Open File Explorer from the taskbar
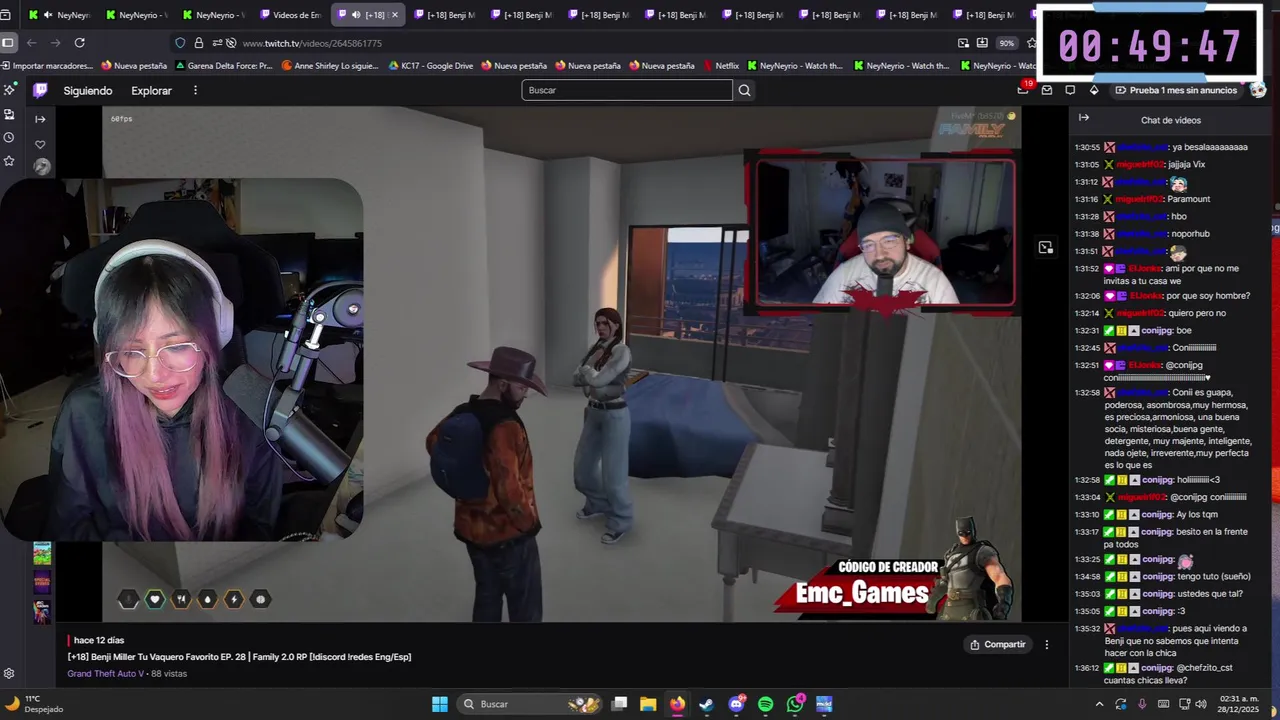The width and height of the screenshot is (1280, 720). point(648,704)
